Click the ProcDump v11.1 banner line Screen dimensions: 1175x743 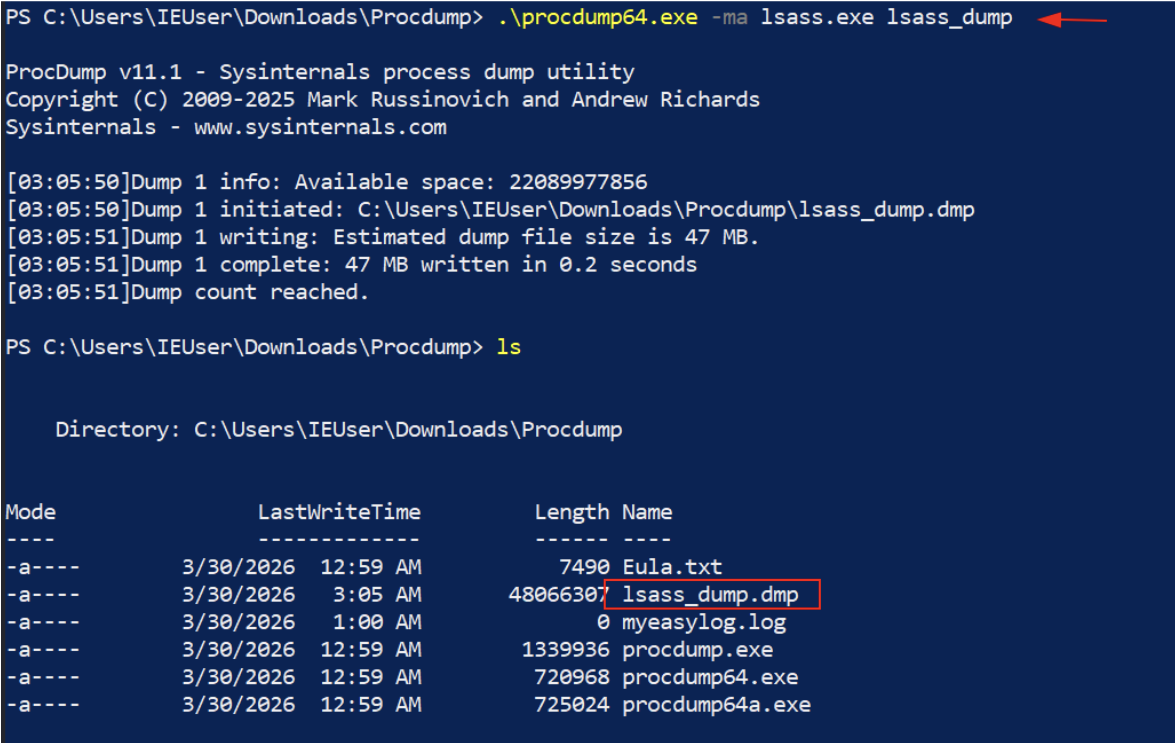click(x=320, y=72)
